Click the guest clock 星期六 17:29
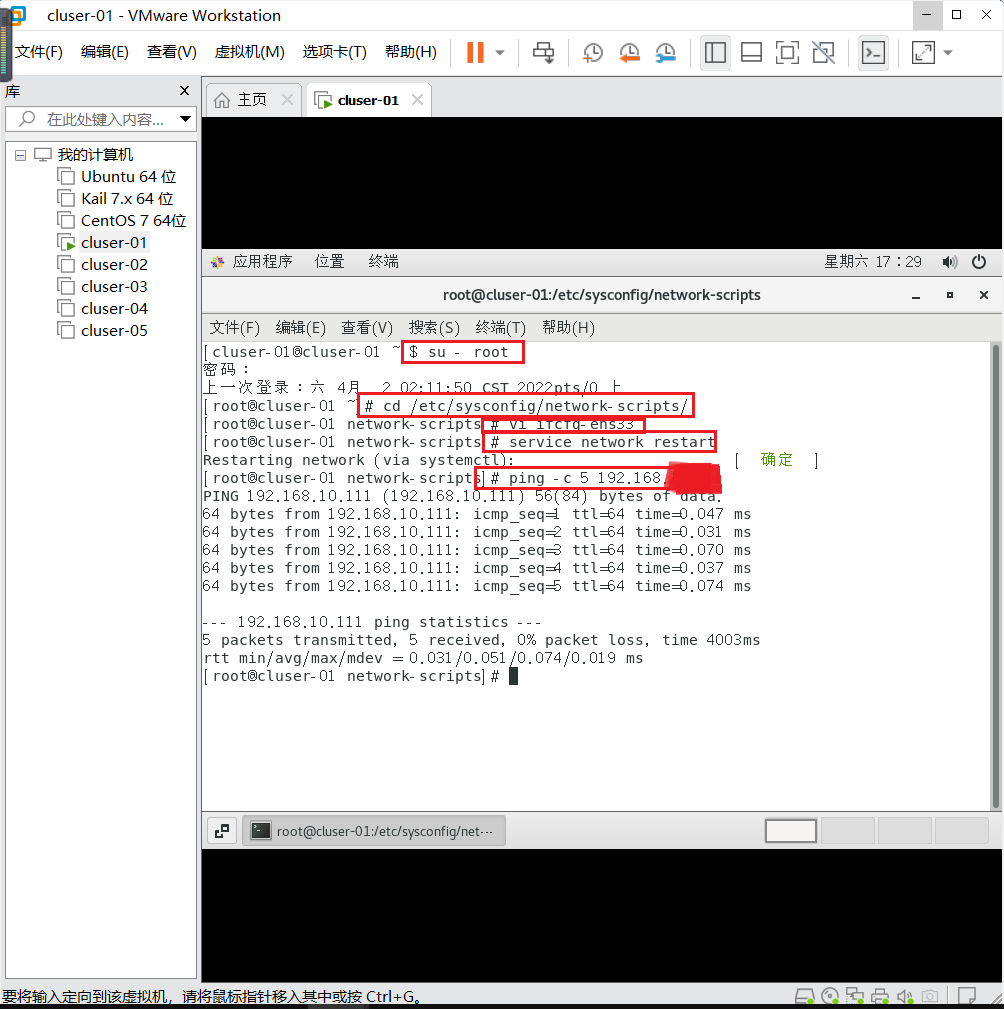This screenshot has width=1004, height=1009. 873,262
